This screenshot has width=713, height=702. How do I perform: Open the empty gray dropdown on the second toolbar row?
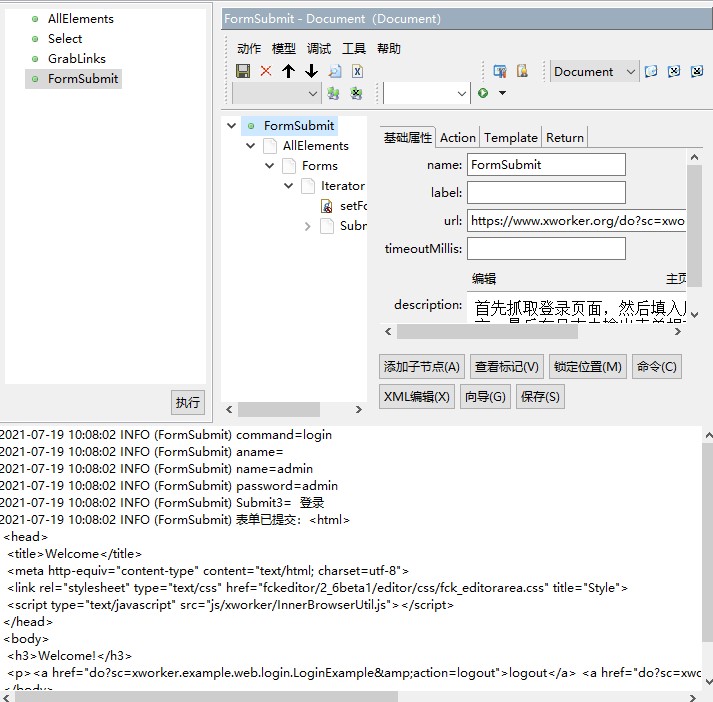(276, 93)
